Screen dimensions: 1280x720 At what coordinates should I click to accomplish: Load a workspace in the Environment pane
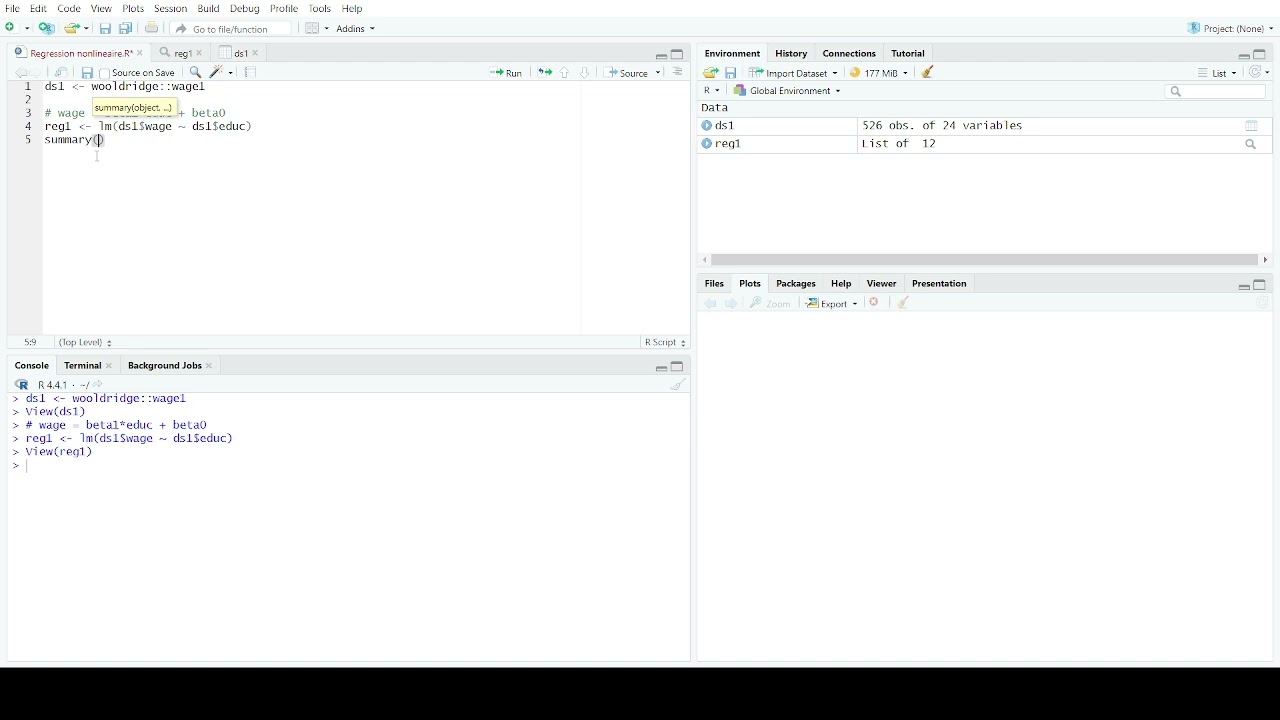click(712, 73)
